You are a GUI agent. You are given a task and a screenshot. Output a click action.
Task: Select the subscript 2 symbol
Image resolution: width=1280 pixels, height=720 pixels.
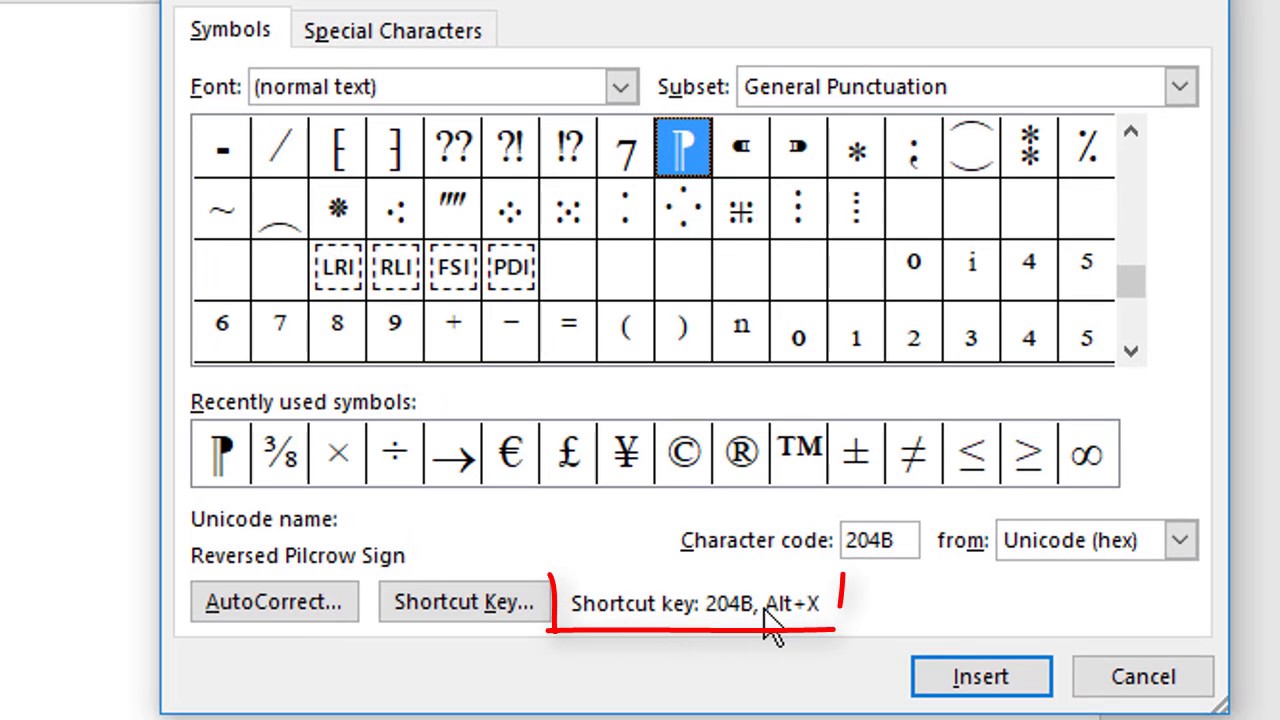point(913,330)
